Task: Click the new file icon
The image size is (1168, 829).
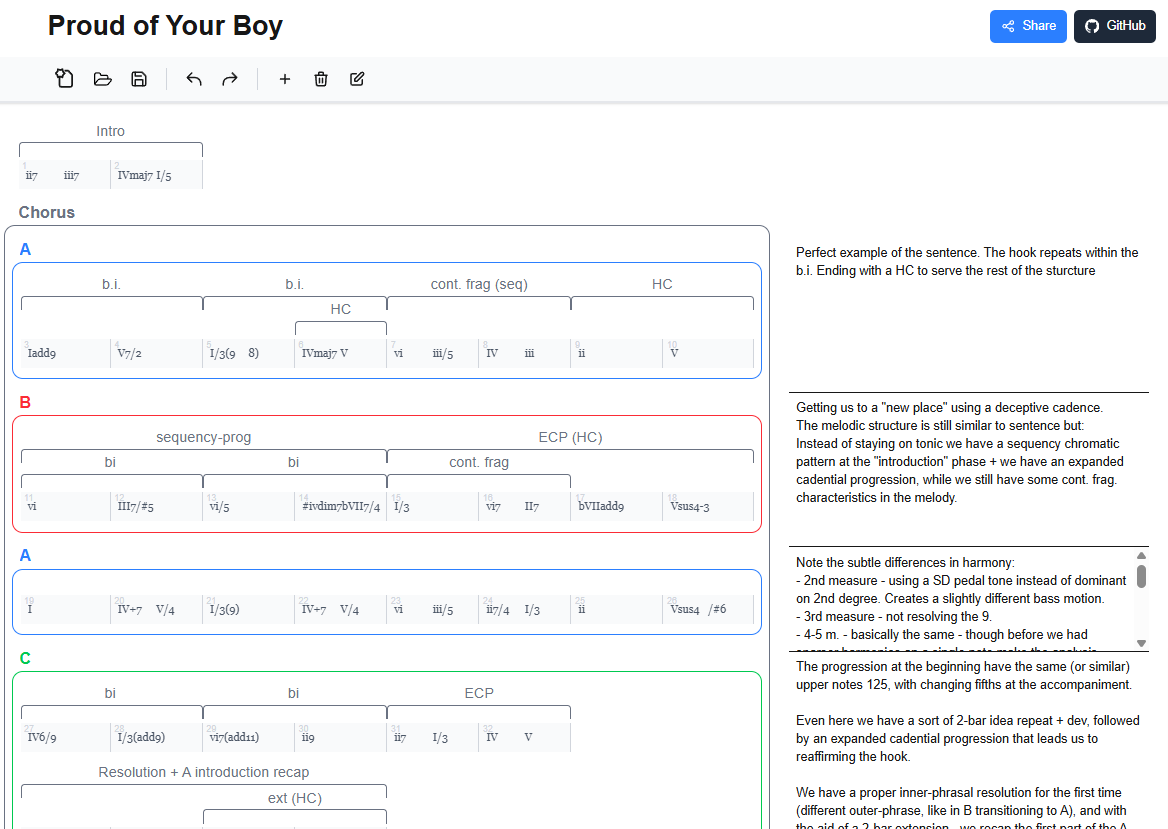Action: pos(65,79)
